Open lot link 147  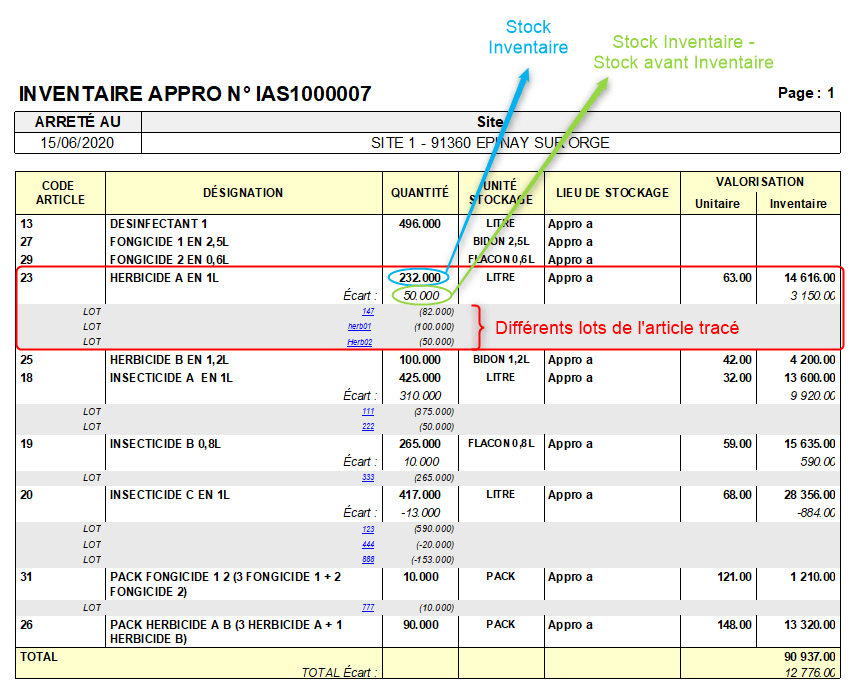(367, 312)
